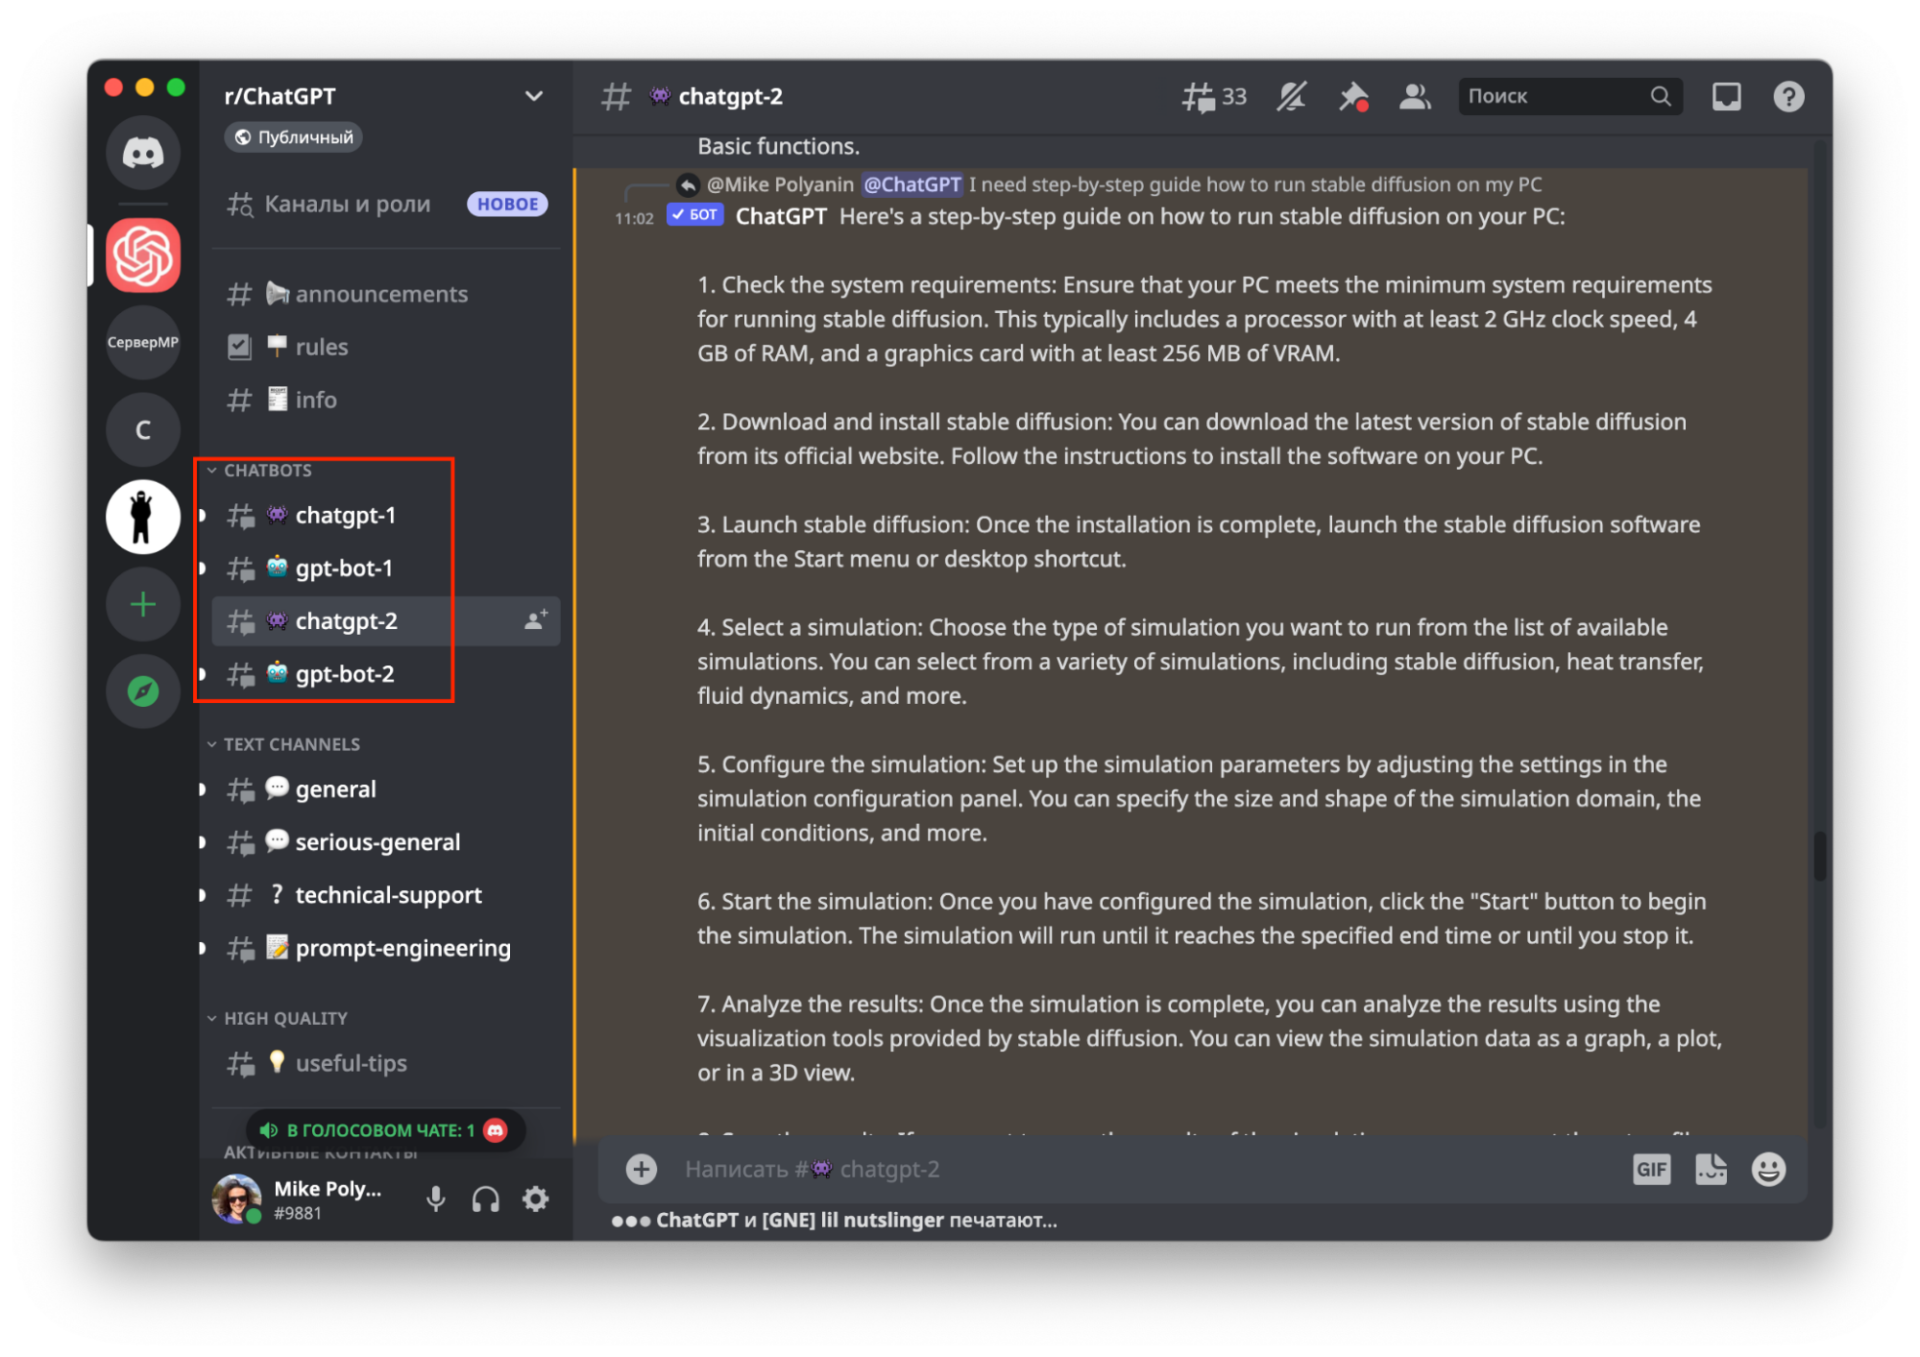Open the r/ChatGPT server dropdown
The width and height of the screenshot is (1920, 1357).
pos(534,96)
